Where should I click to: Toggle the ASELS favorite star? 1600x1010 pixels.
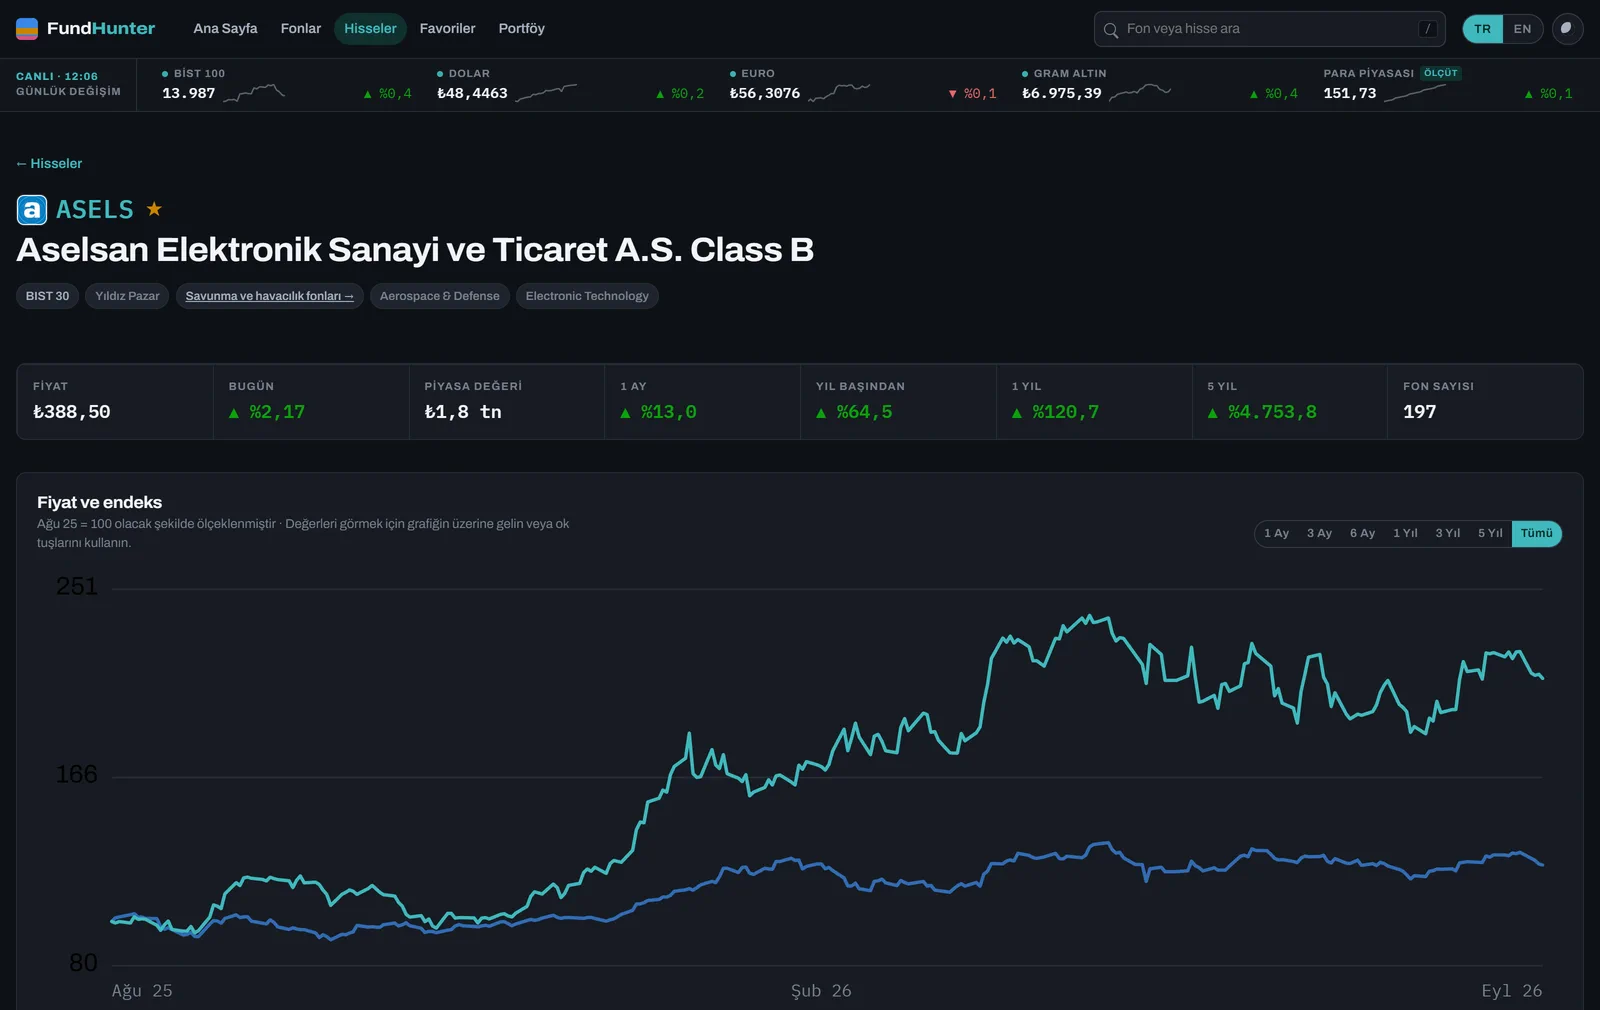(x=154, y=209)
